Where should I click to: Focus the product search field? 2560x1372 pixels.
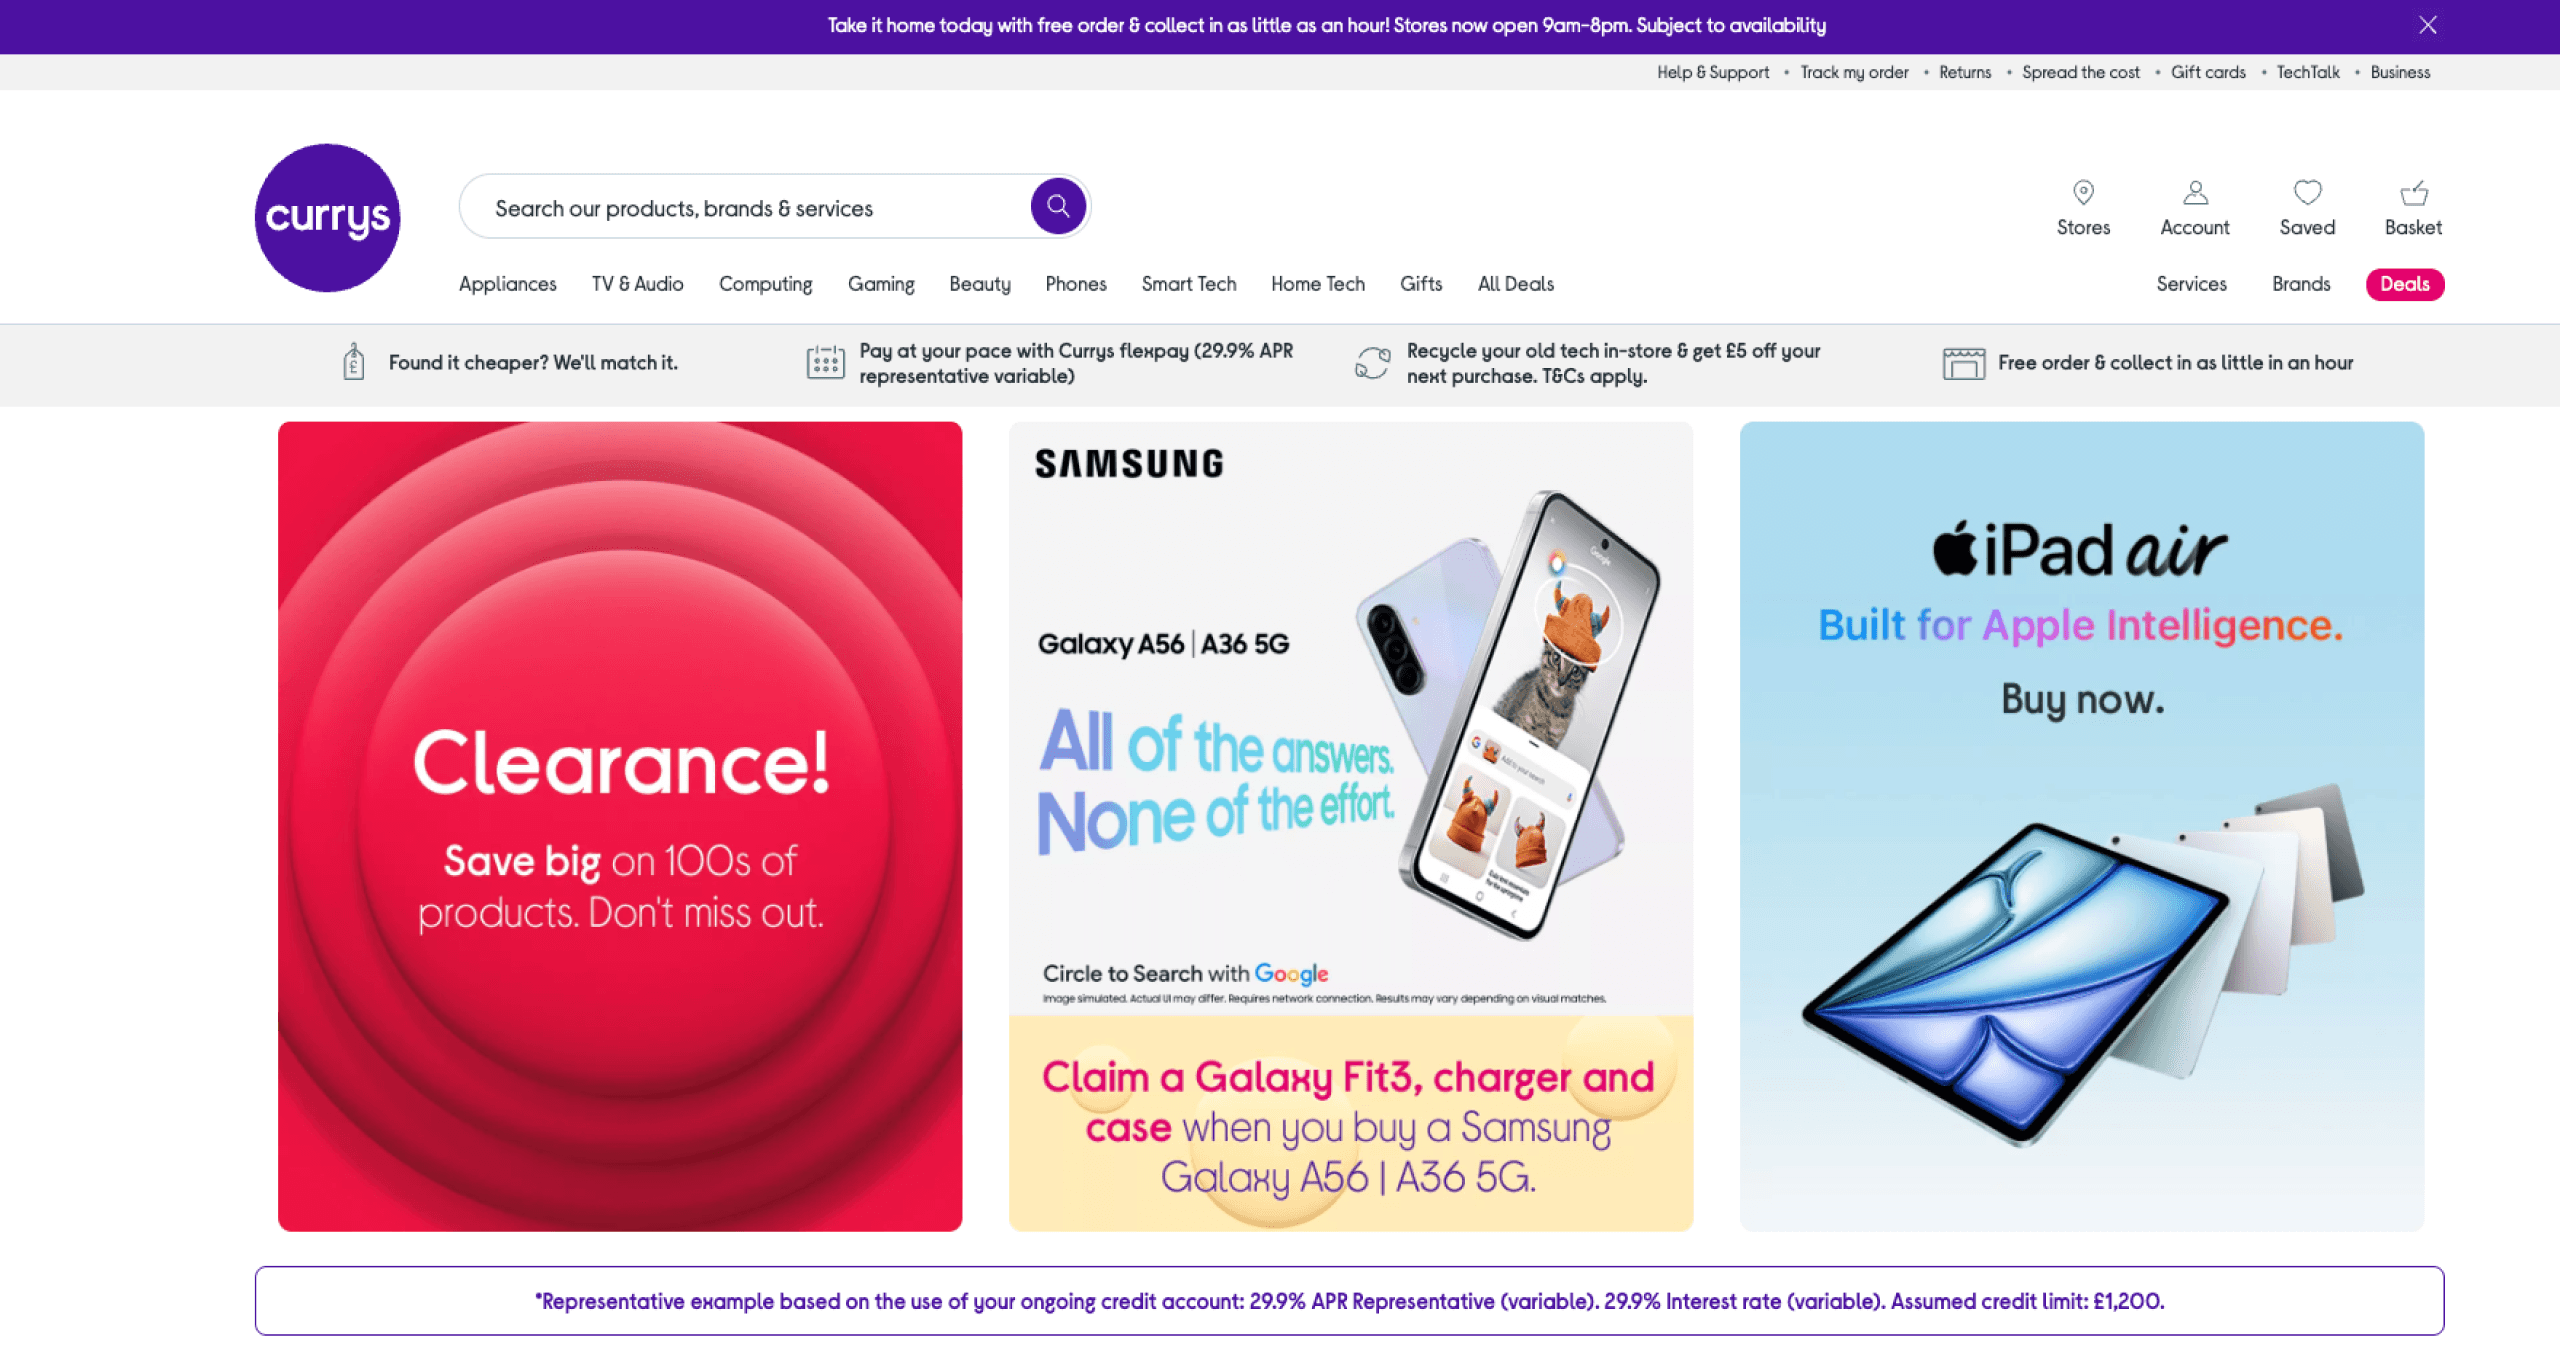pyautogui.click(x=745, y=208)
